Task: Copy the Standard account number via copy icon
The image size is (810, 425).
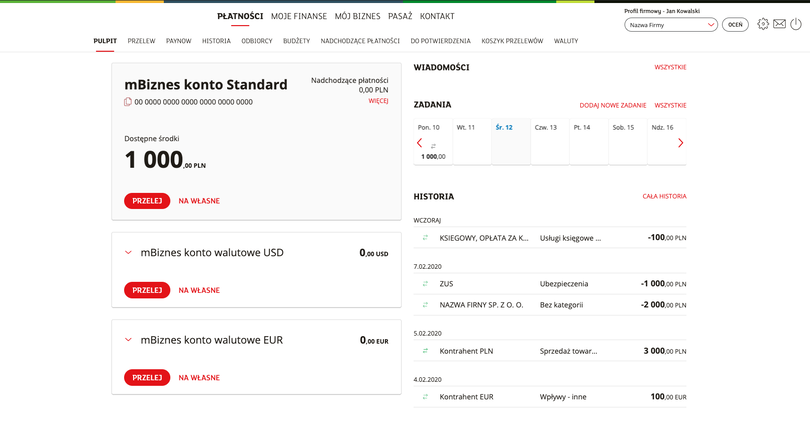Action: (128, 102)
